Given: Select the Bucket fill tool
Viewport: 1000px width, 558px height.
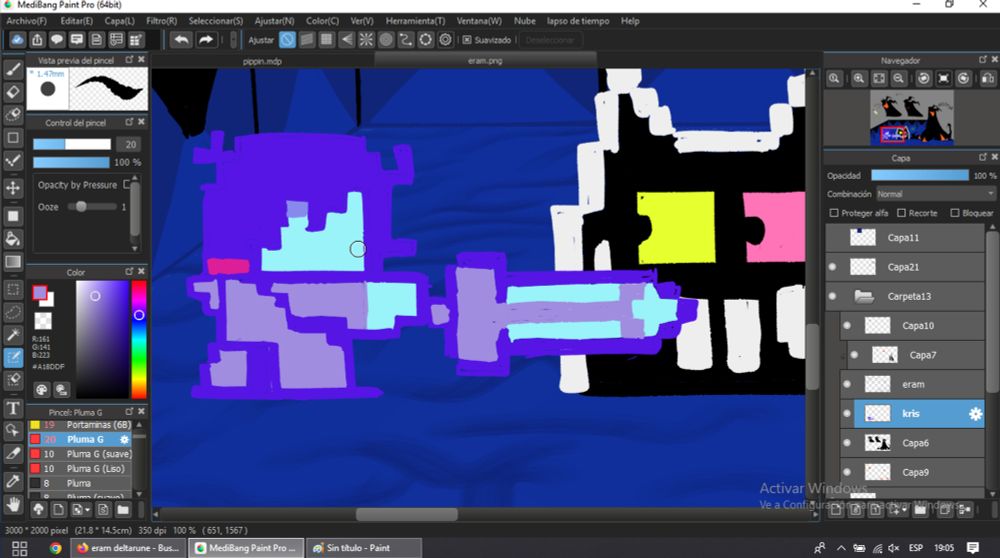Looking at the screenshot, I should click(13, 239).
